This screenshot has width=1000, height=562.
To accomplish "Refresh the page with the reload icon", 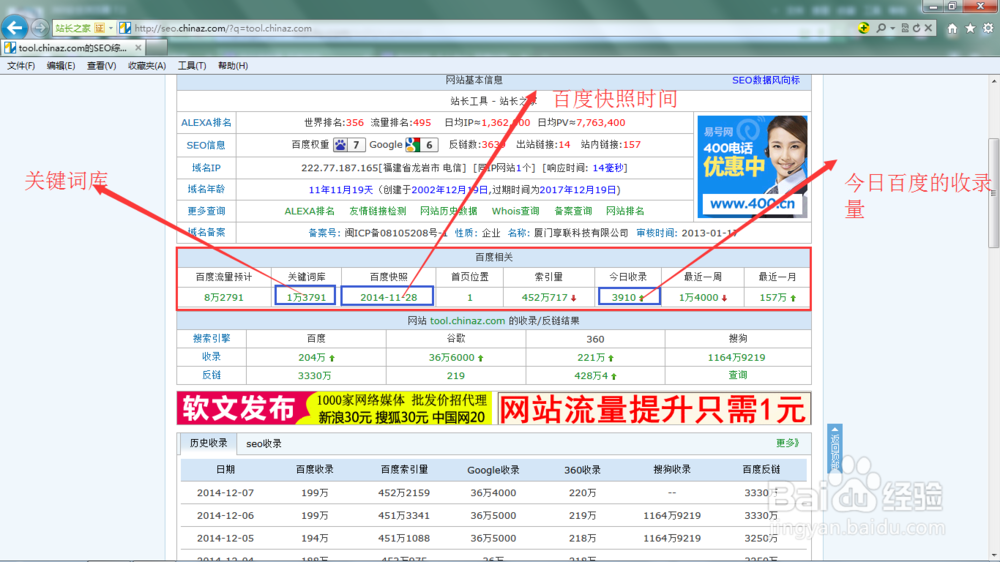I will (x=916, y=28).
